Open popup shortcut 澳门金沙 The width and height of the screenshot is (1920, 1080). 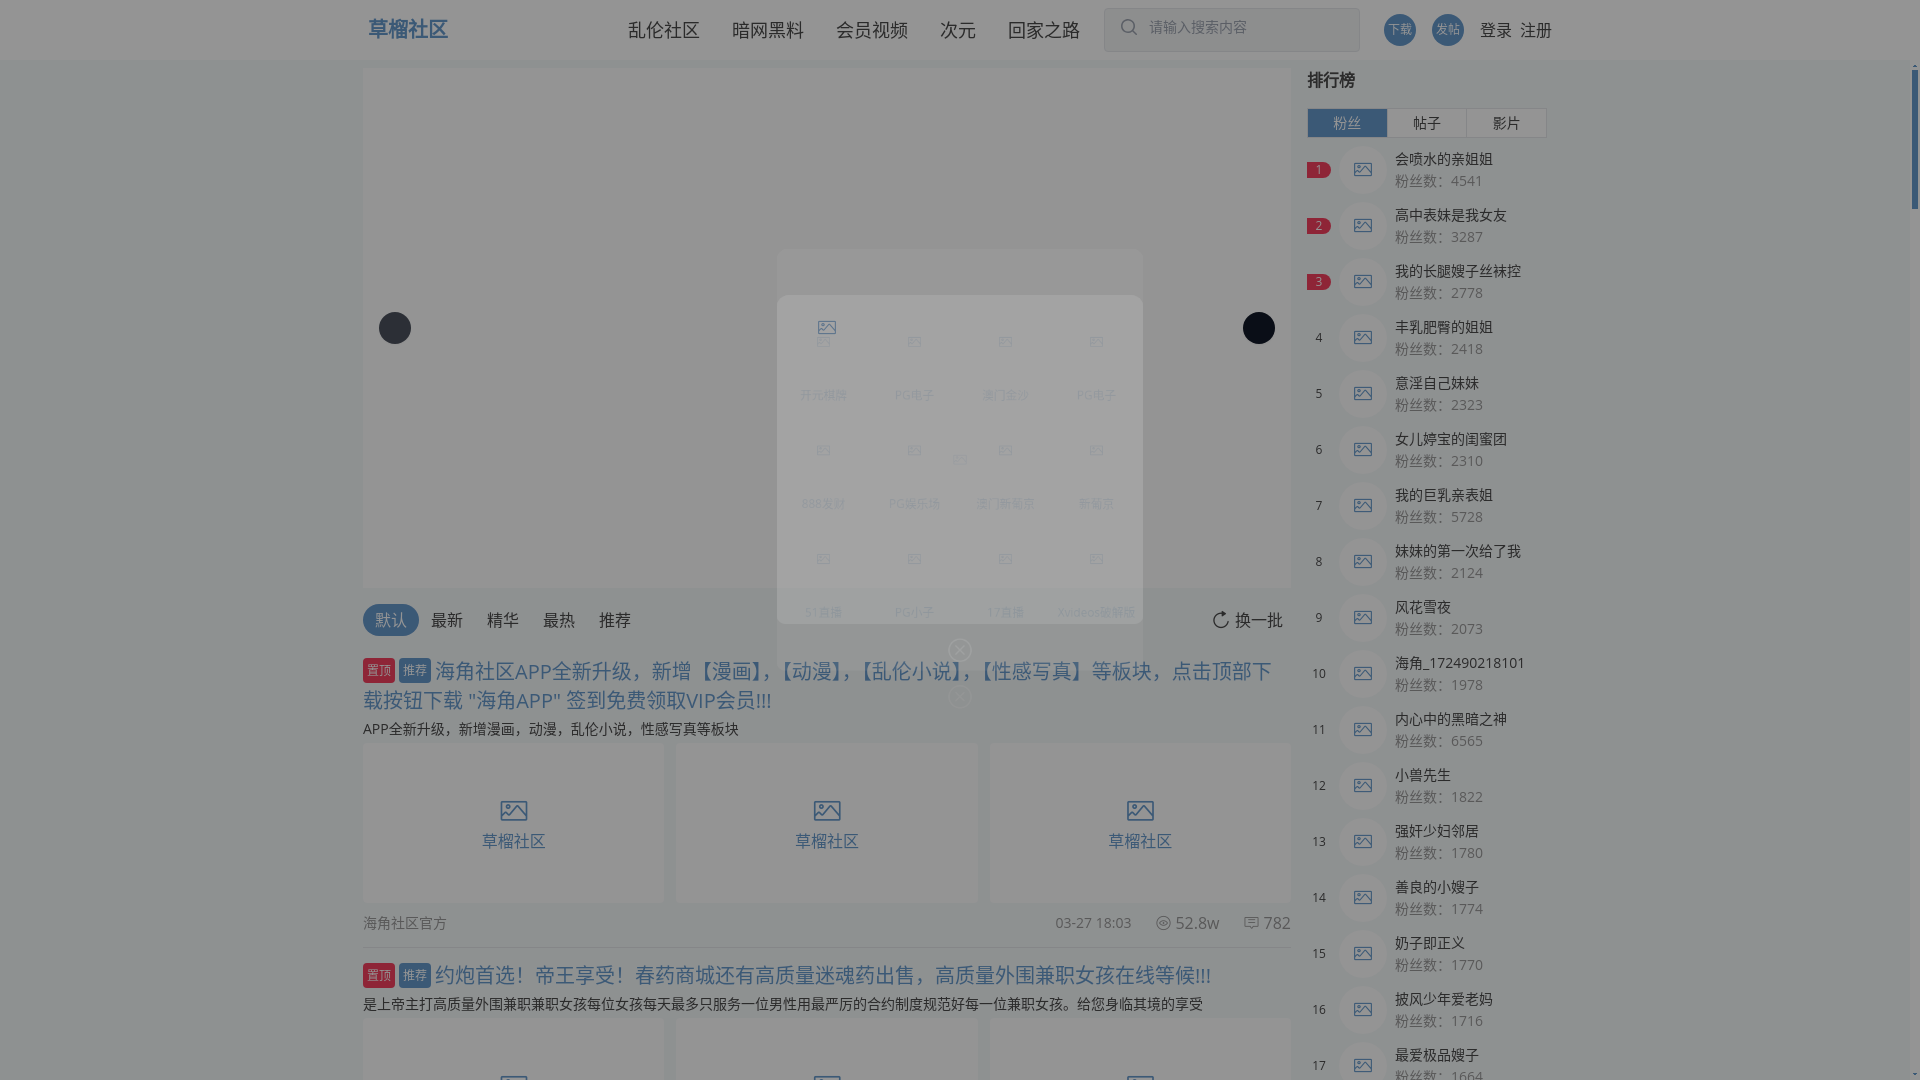(x=1005, y=395)
